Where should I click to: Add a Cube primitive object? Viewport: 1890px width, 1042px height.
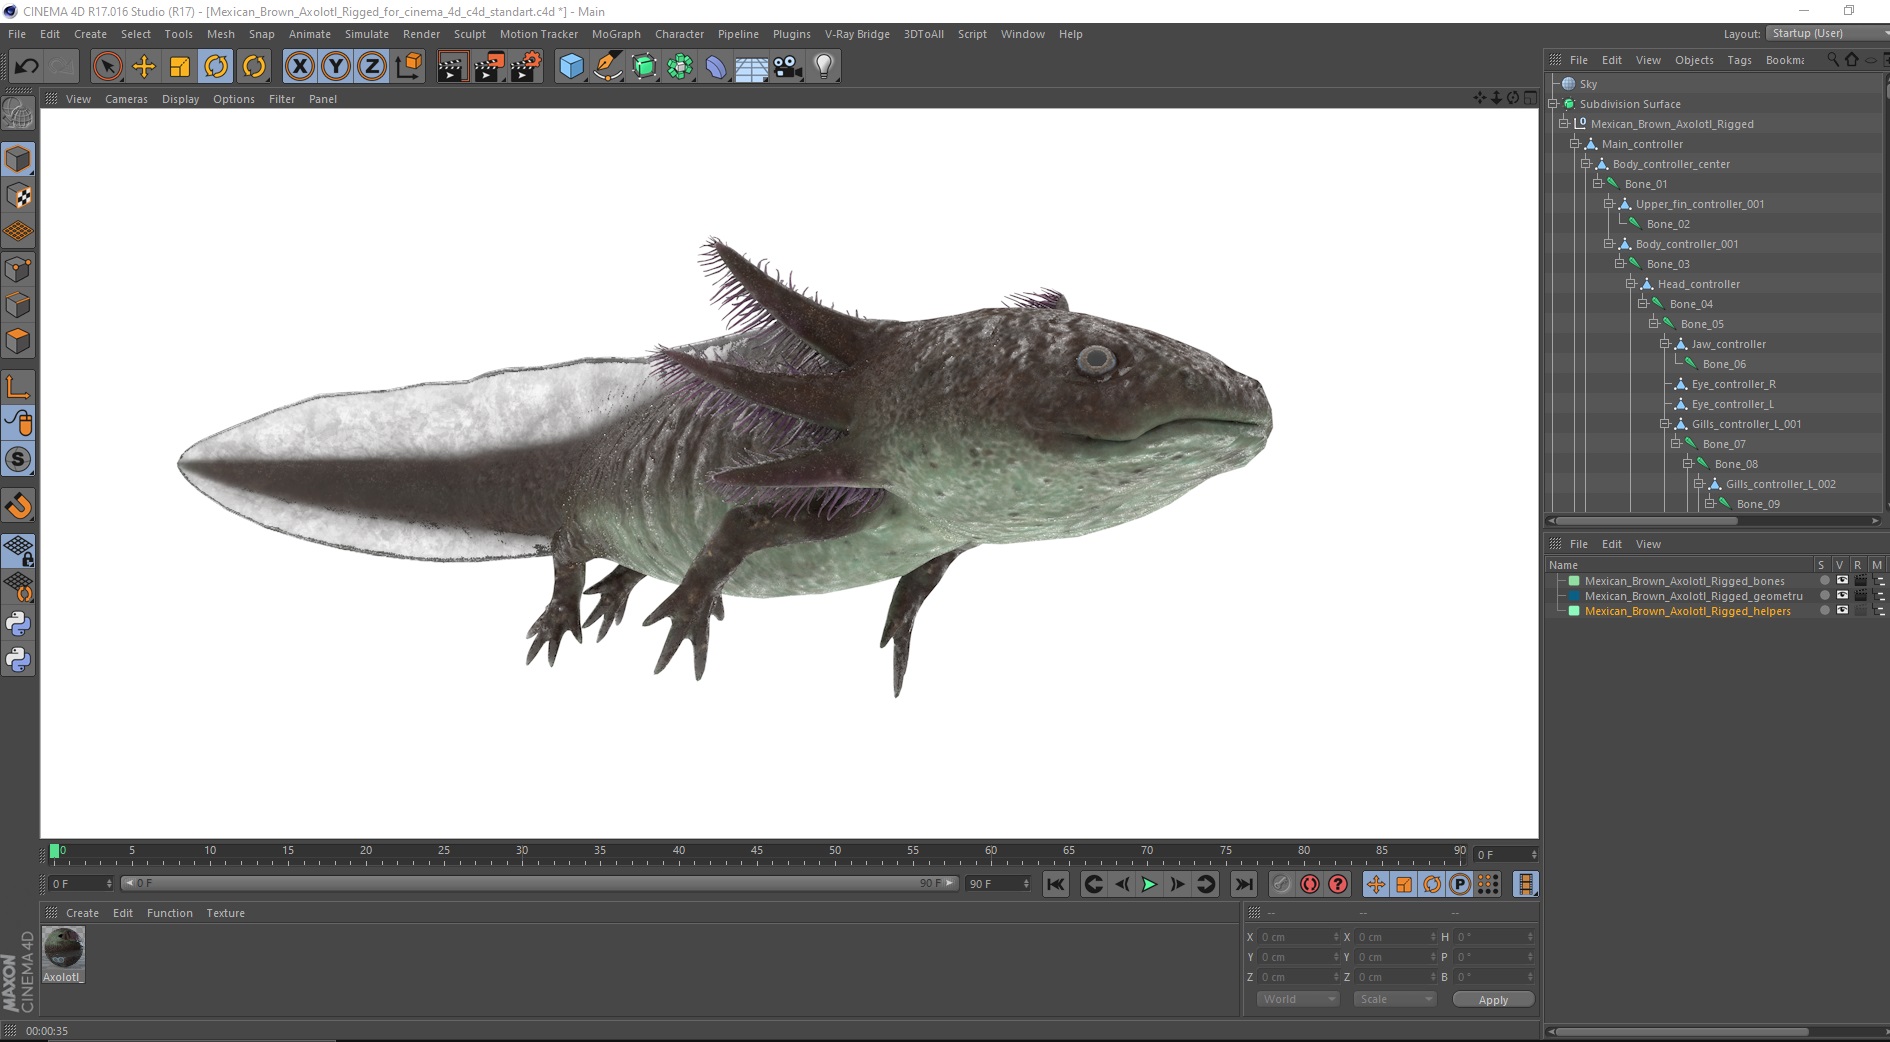pyautogui.click(x=571, y=67)
